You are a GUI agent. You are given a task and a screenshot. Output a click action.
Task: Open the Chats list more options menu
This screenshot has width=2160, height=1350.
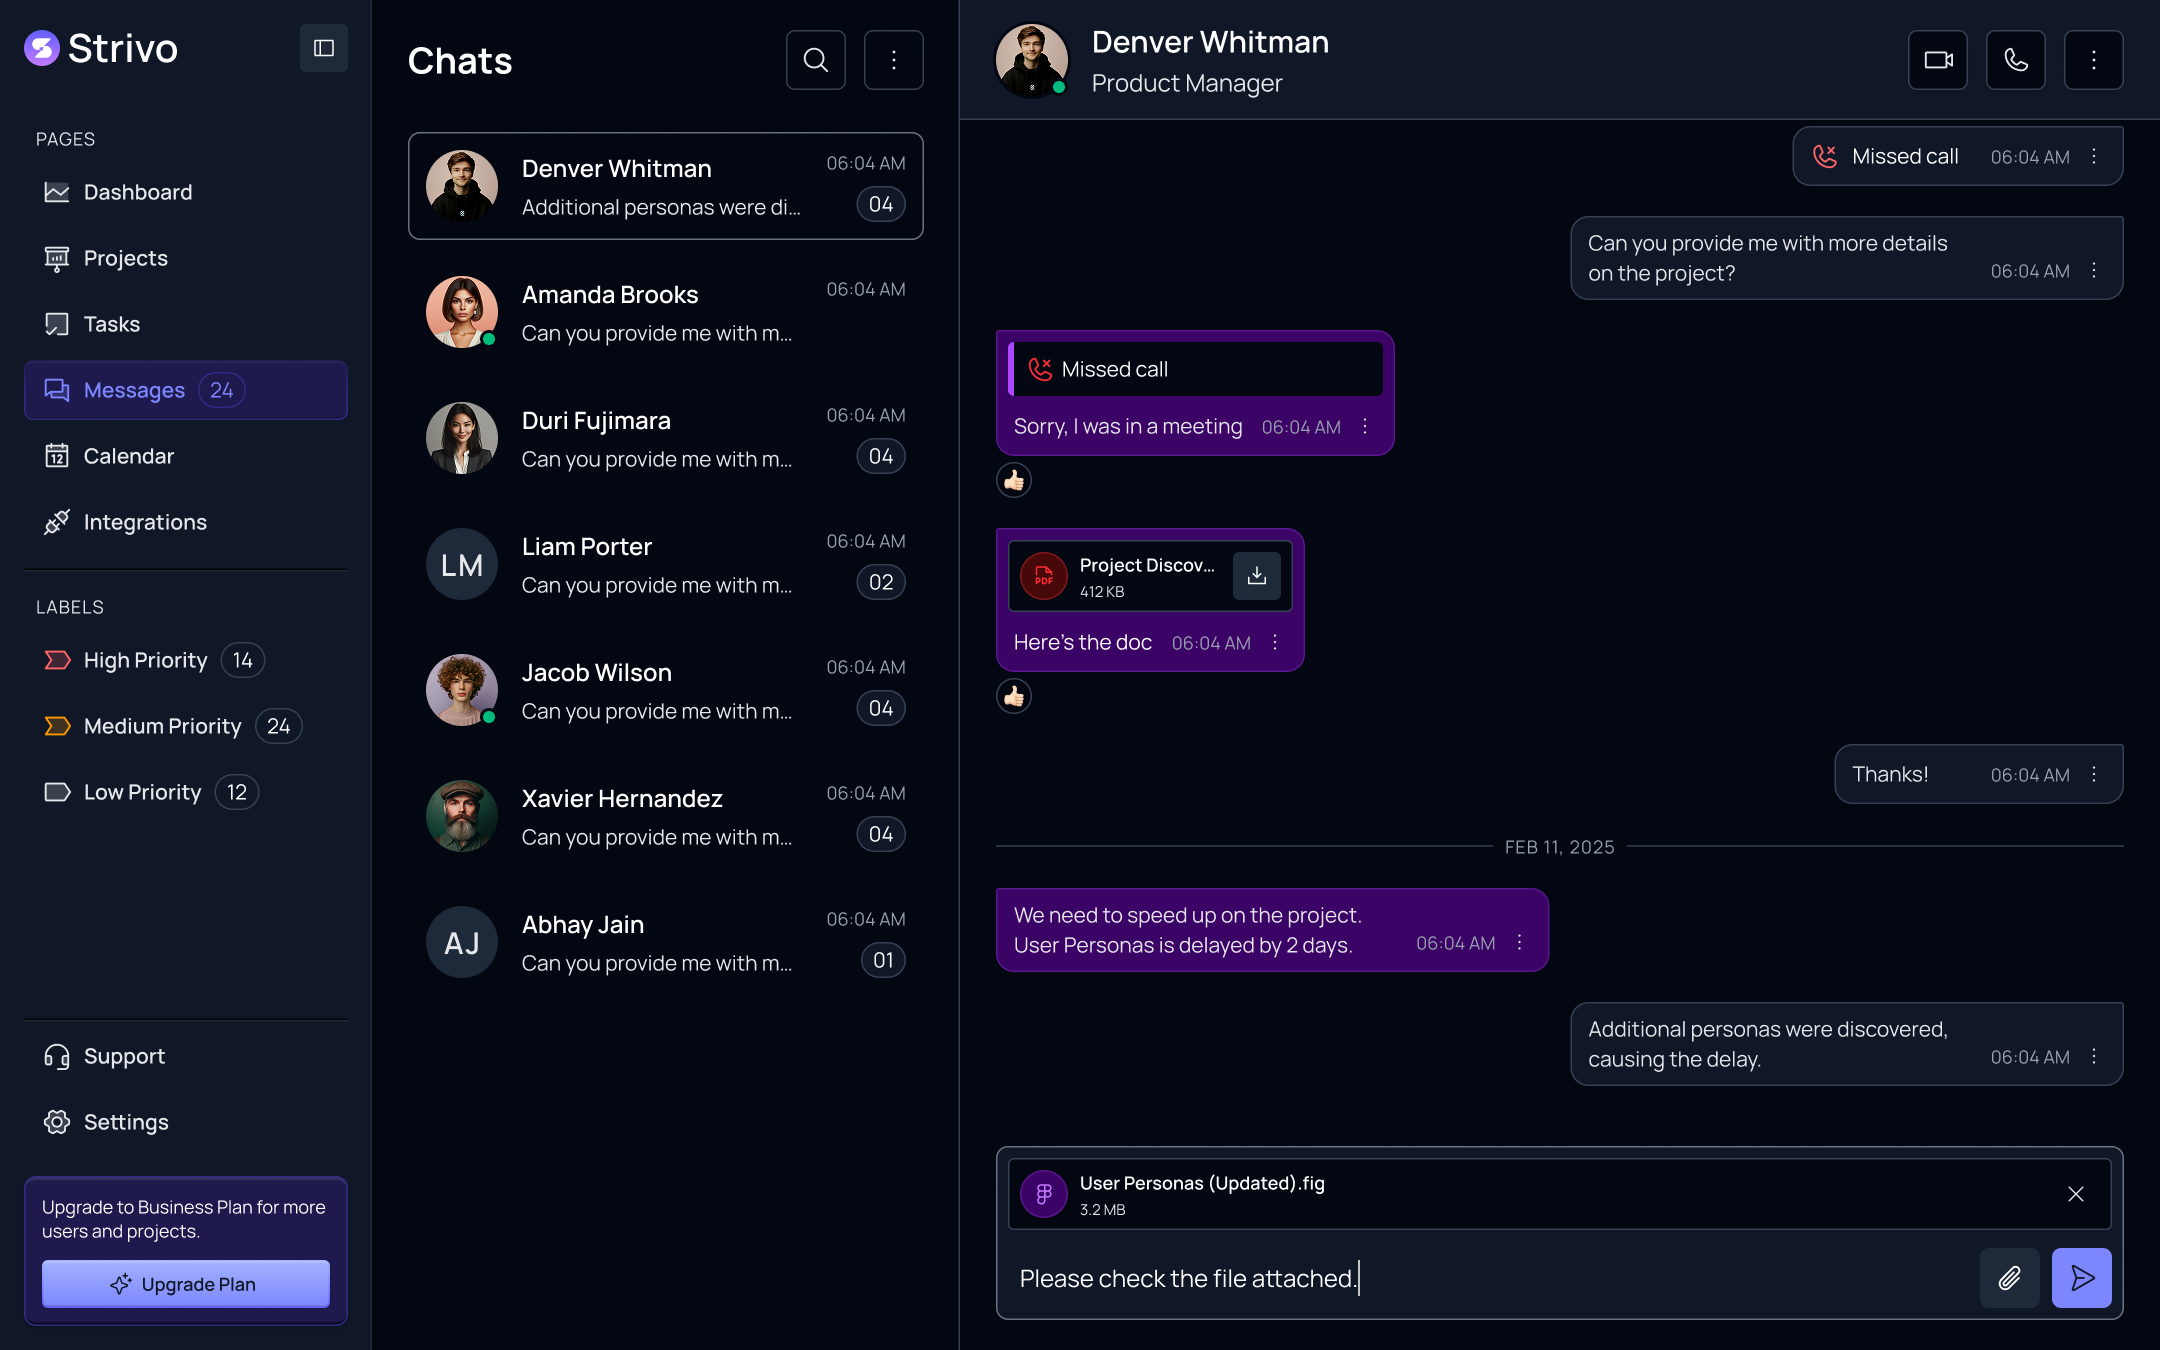pyautogui.click(x=893, y=60)
